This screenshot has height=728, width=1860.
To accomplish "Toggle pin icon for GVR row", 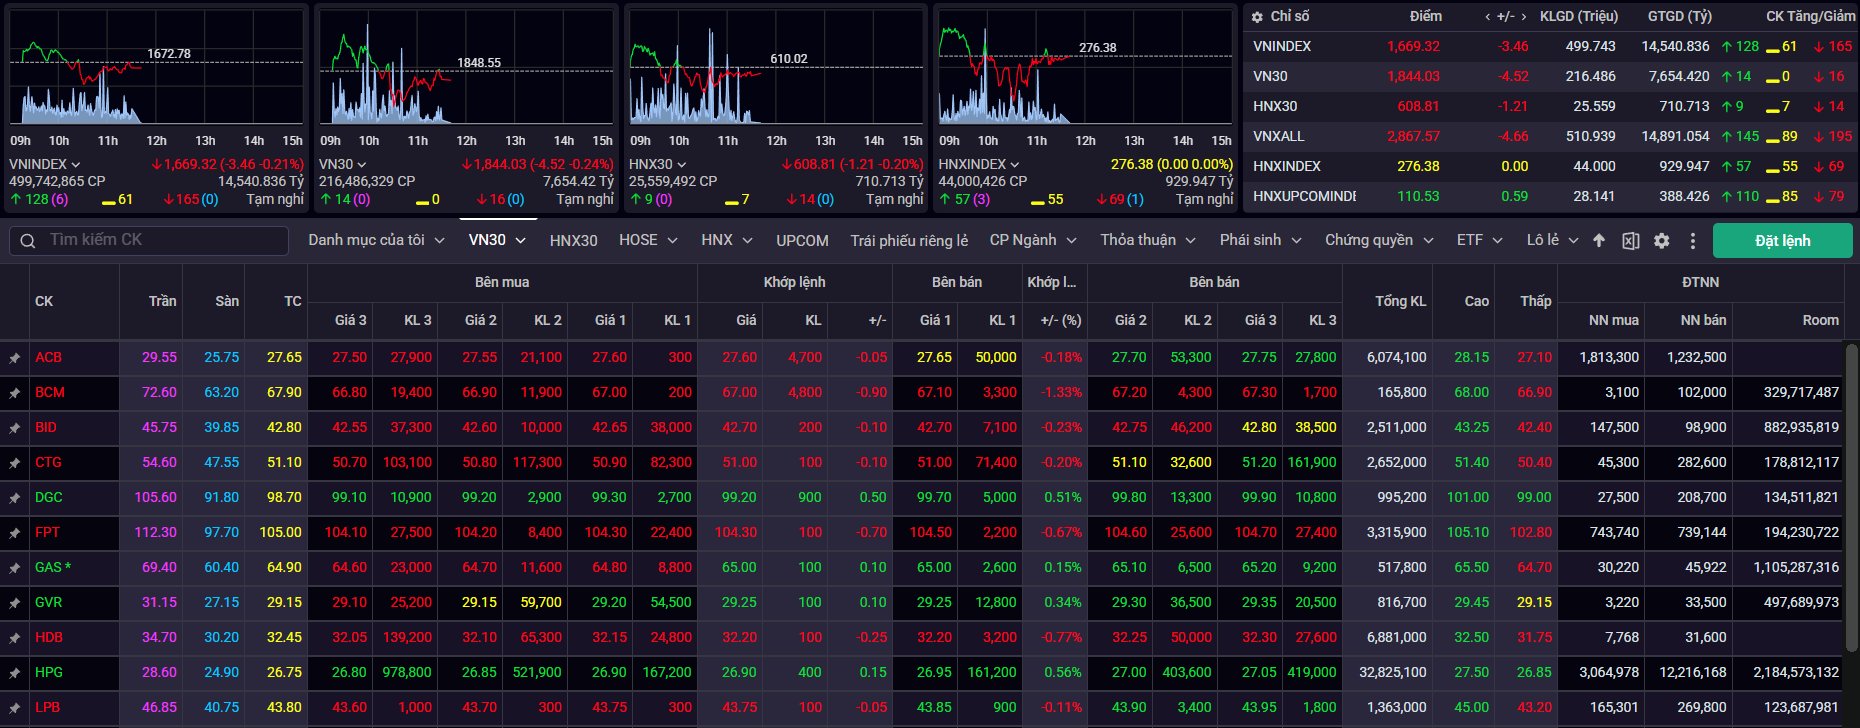I will tap(14, 603).
